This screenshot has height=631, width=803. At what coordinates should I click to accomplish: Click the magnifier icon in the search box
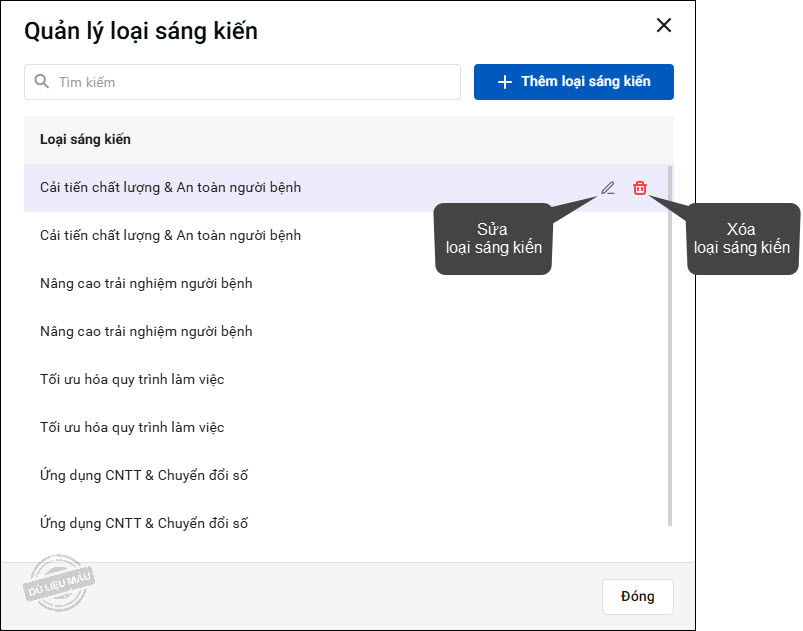pyautogui.click(x=42, y=82)
